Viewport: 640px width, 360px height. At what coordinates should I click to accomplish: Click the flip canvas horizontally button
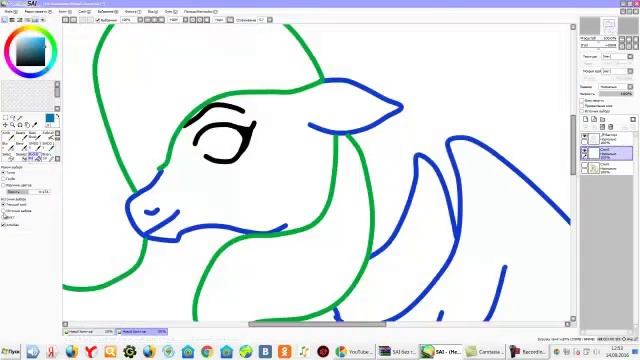(230, 20)
